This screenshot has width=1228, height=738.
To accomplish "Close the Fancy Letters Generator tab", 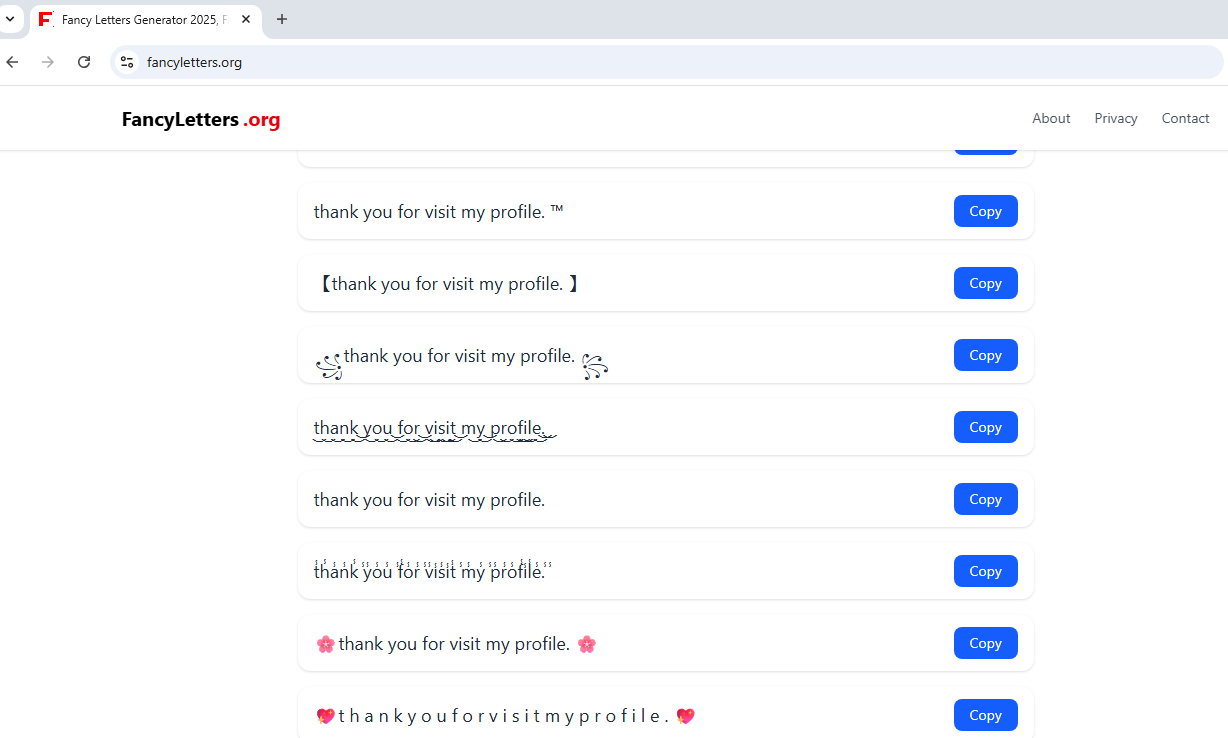I will pyautogui.click(x=246, y=19).
